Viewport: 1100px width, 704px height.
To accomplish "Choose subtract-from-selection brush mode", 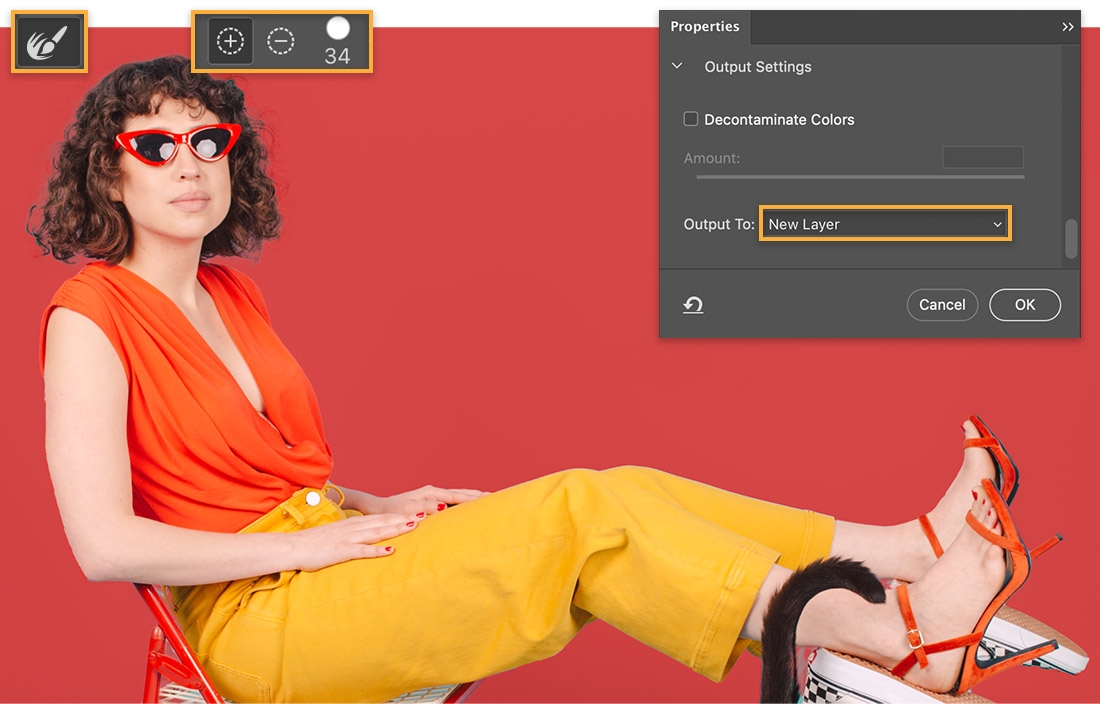I will (281, 41).
